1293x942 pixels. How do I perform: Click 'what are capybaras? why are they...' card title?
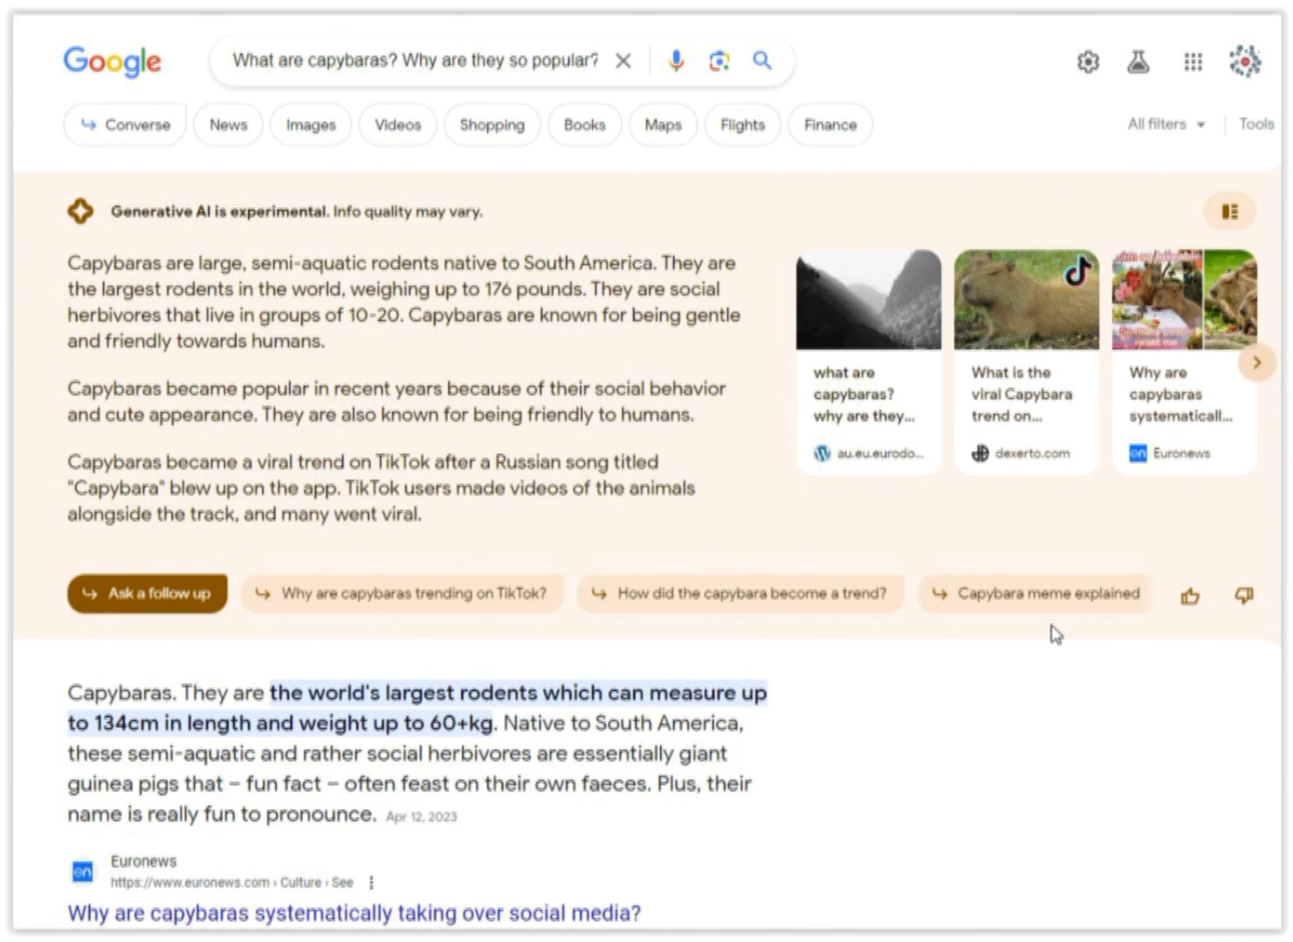coord(863,394)
